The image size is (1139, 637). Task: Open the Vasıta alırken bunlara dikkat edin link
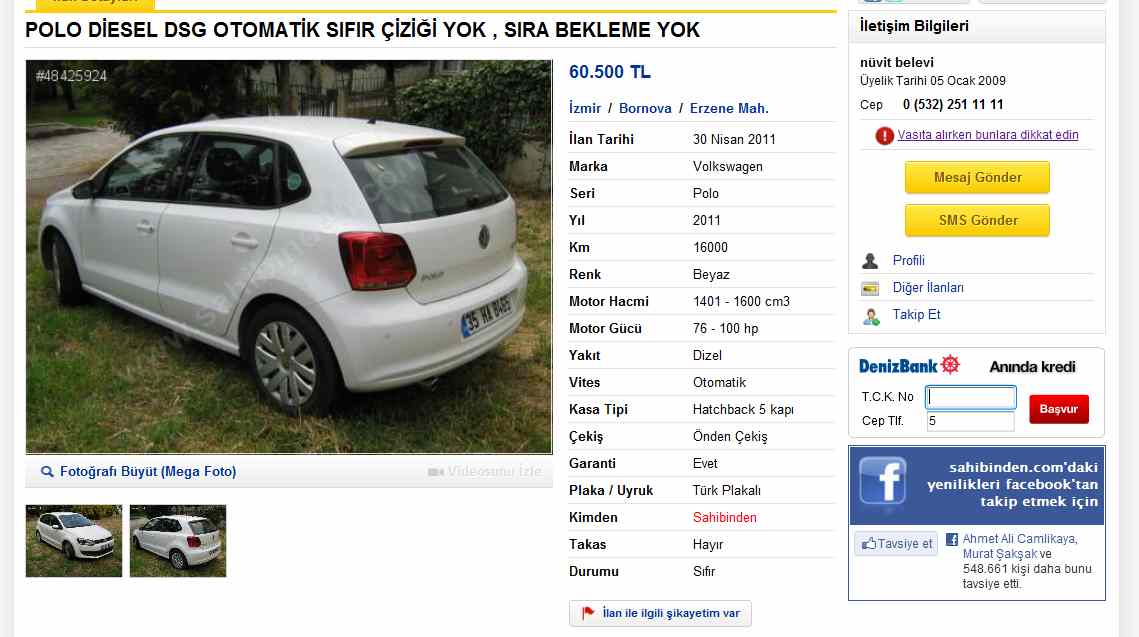click(x=987, y=135)
